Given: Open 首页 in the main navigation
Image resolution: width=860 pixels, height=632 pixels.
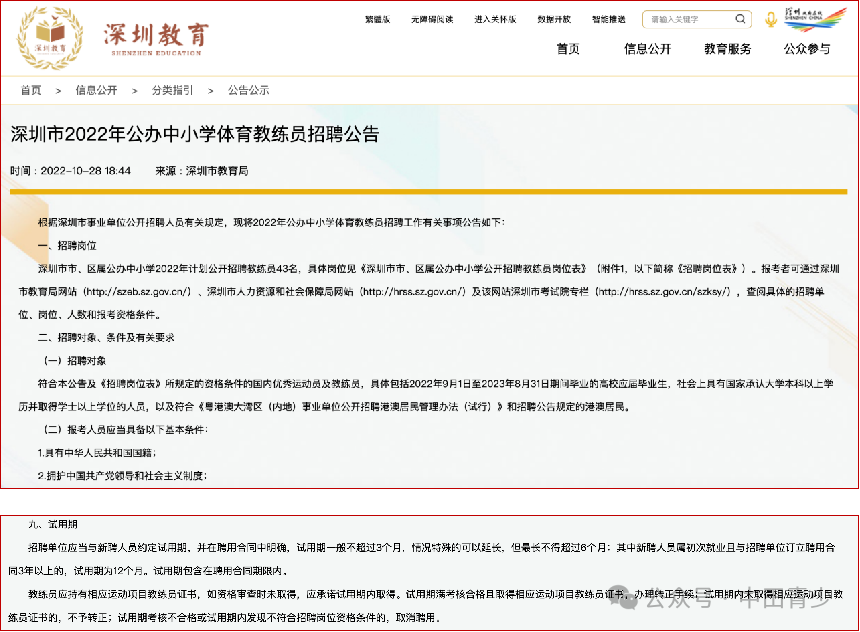Looking at the screenshot, I should pos(568,49).
